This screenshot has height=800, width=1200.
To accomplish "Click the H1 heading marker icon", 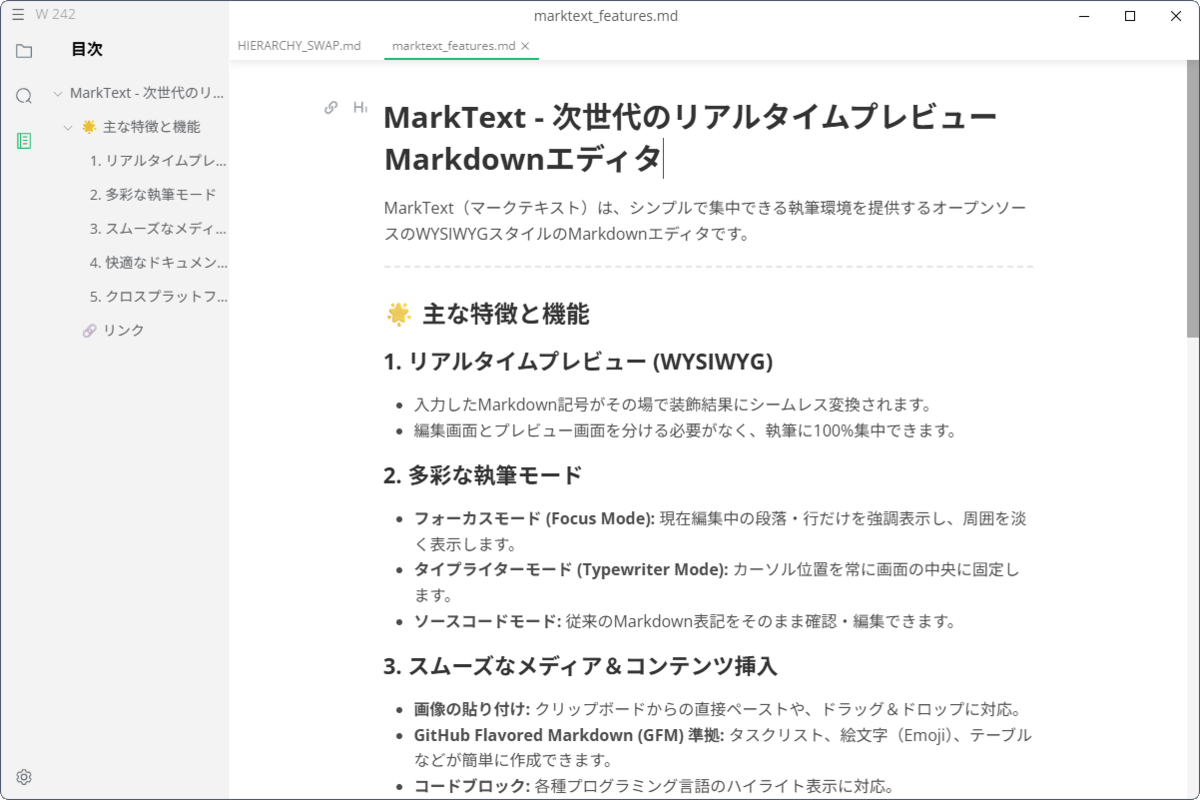I will pos(359,107).
